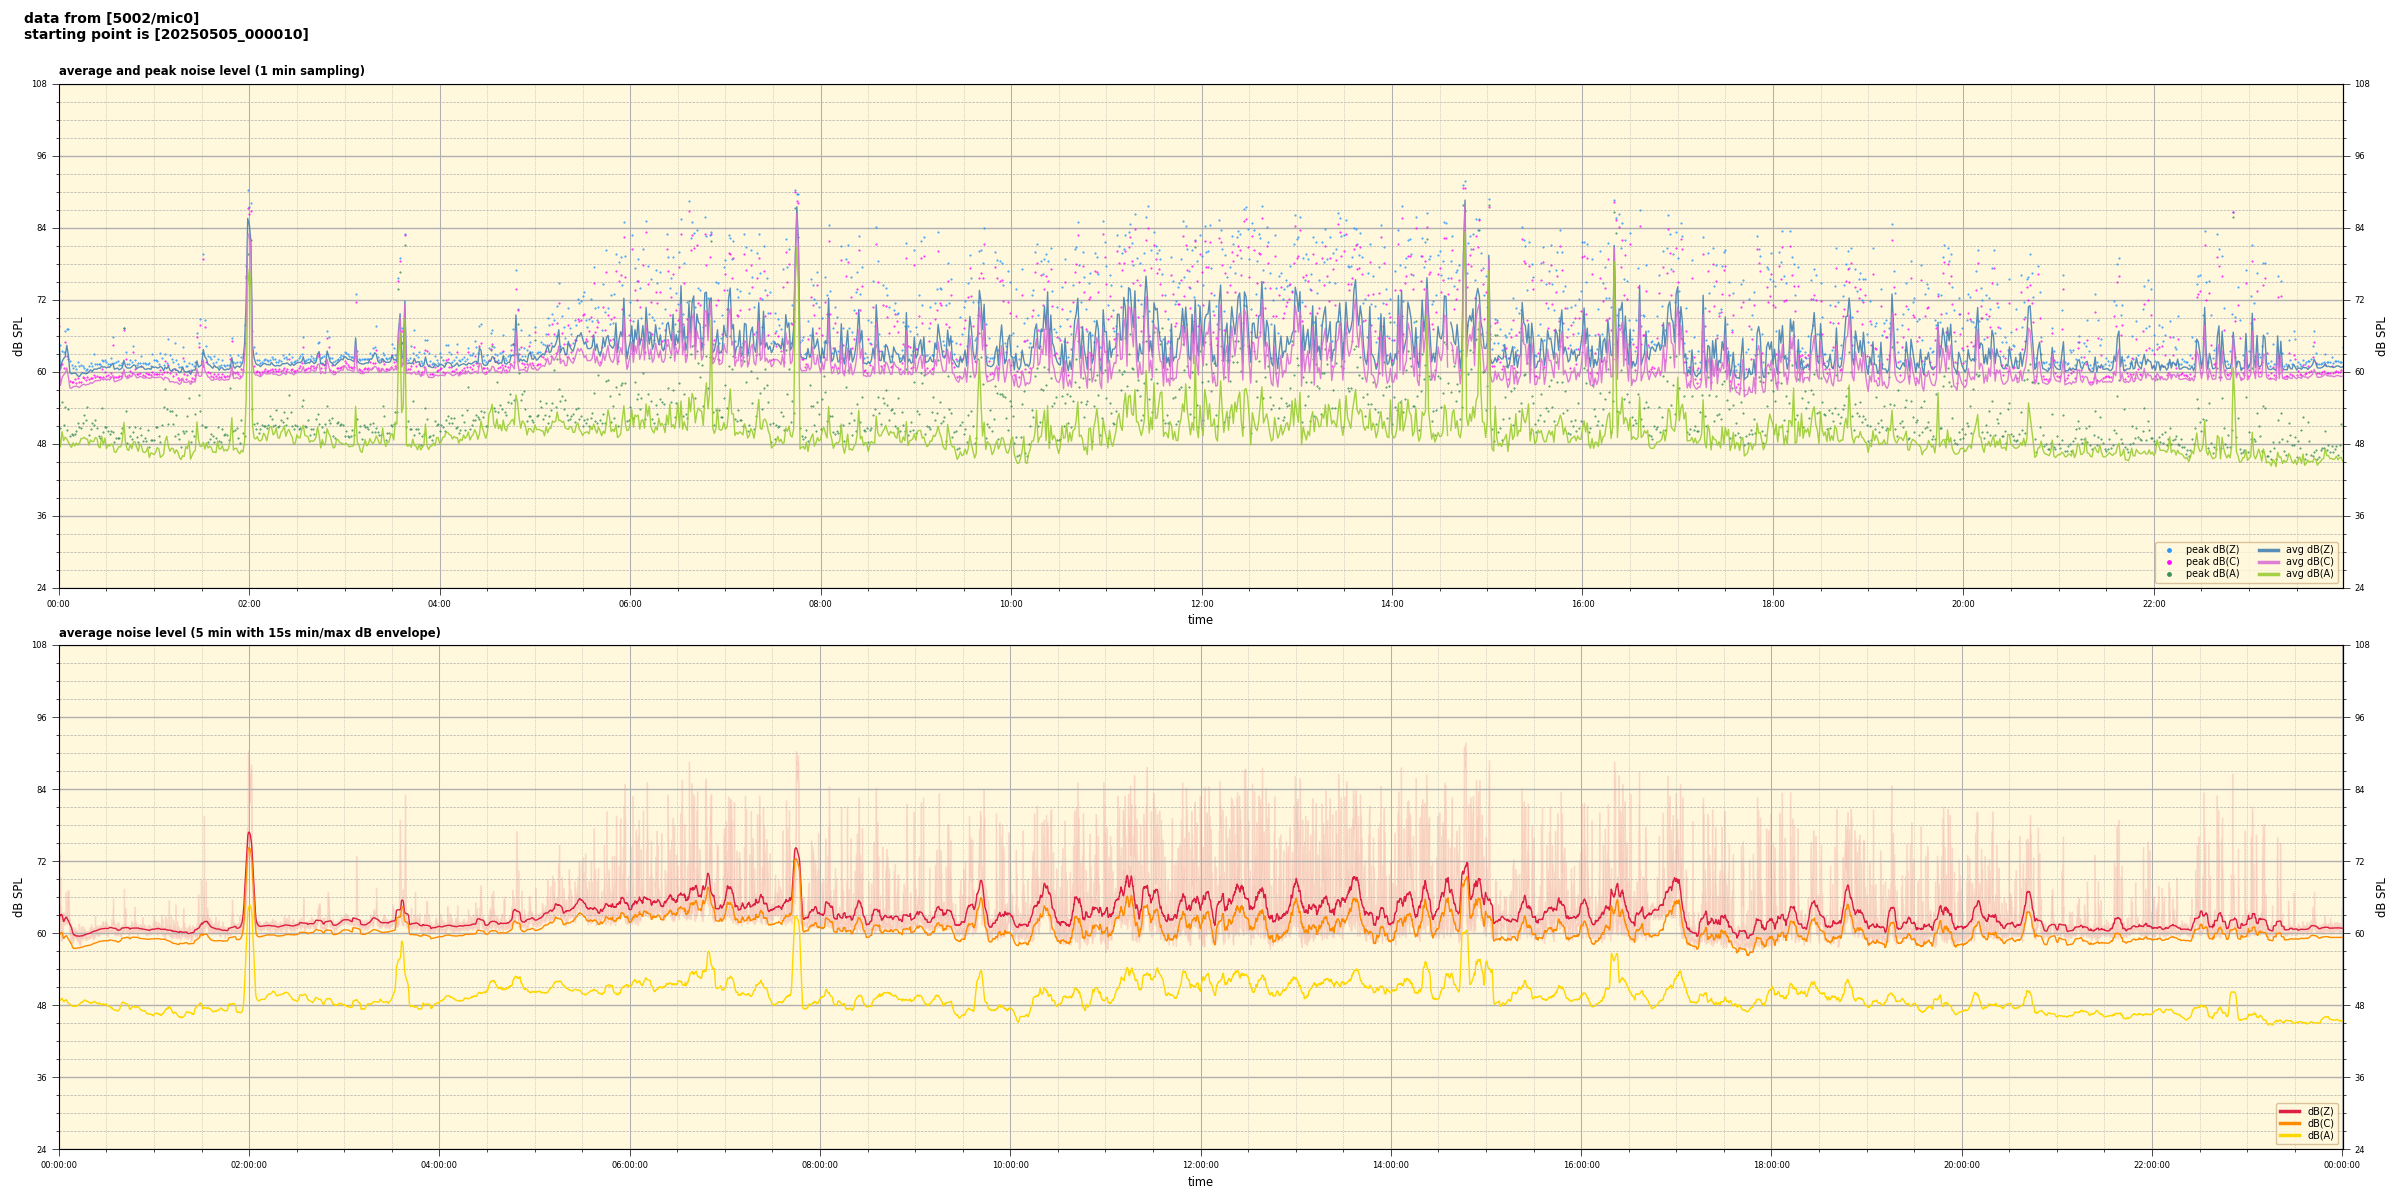Click the 06:00 tick label on top chart
Image resolution: width=2400 pixels, height=1200 pixels.
pos(630,604)
